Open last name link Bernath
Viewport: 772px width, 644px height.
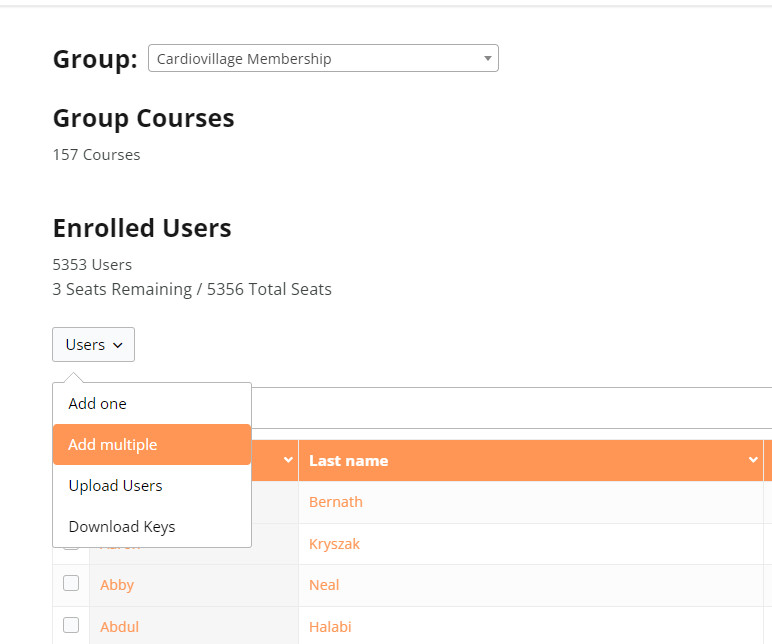coord(336,502)
